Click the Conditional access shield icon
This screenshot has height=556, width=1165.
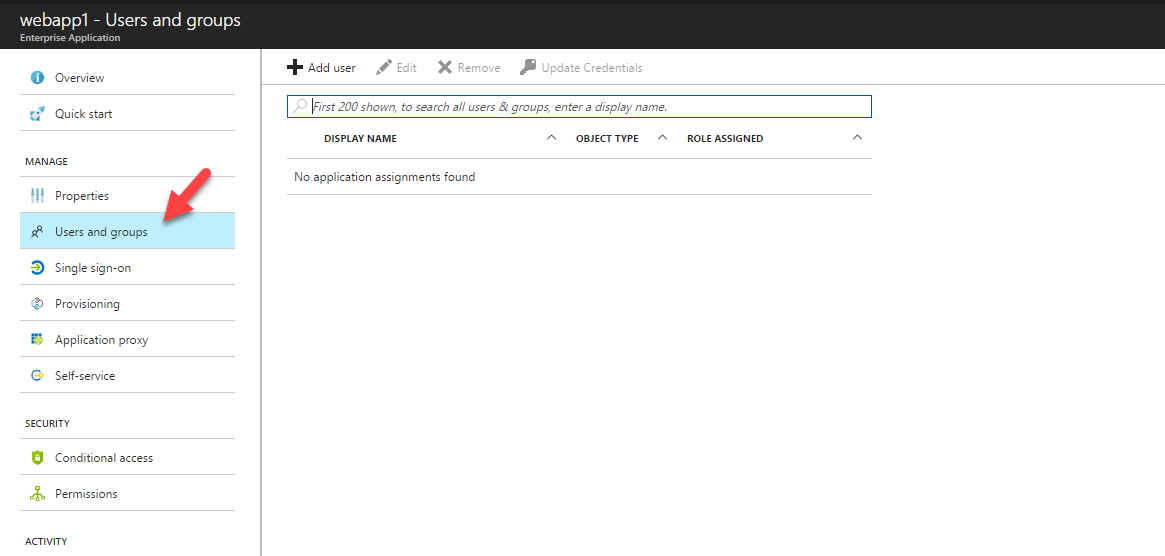point(37,457)
